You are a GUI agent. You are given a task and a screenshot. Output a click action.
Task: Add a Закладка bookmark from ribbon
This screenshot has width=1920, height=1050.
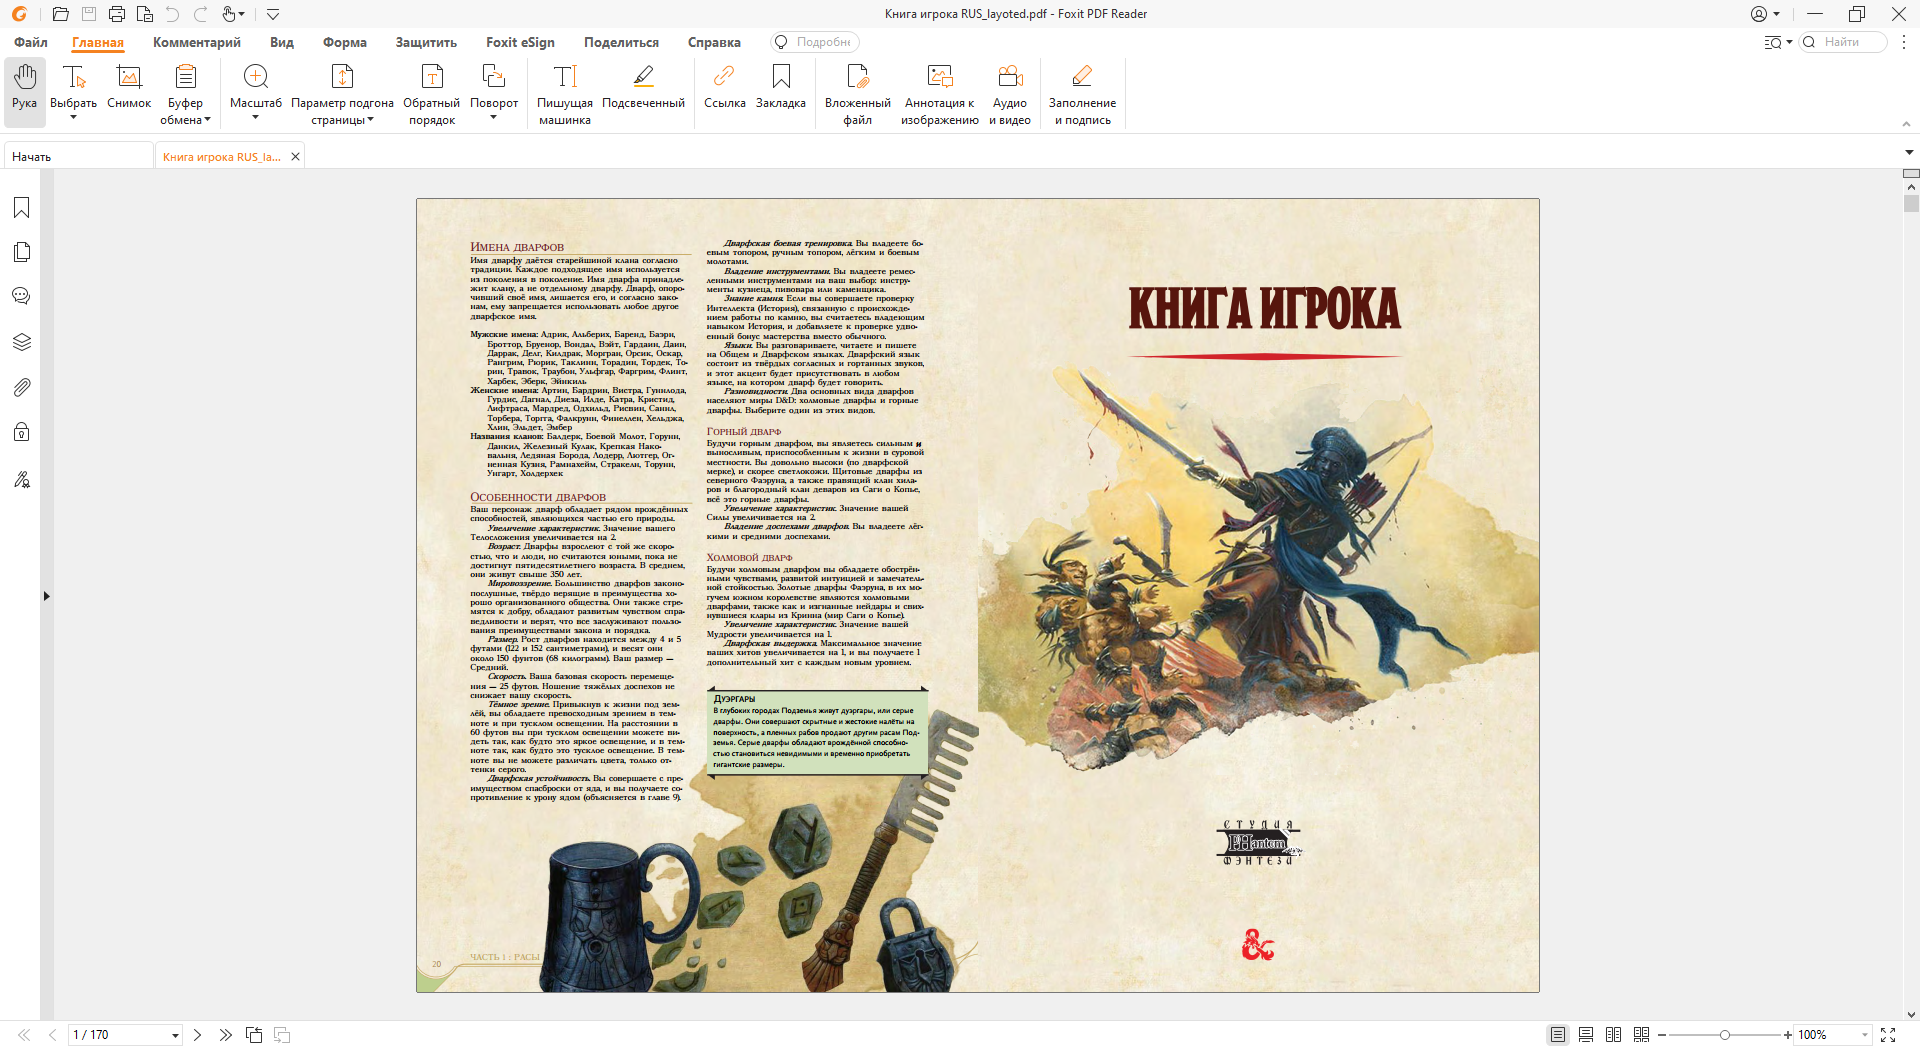click(781, 86)
